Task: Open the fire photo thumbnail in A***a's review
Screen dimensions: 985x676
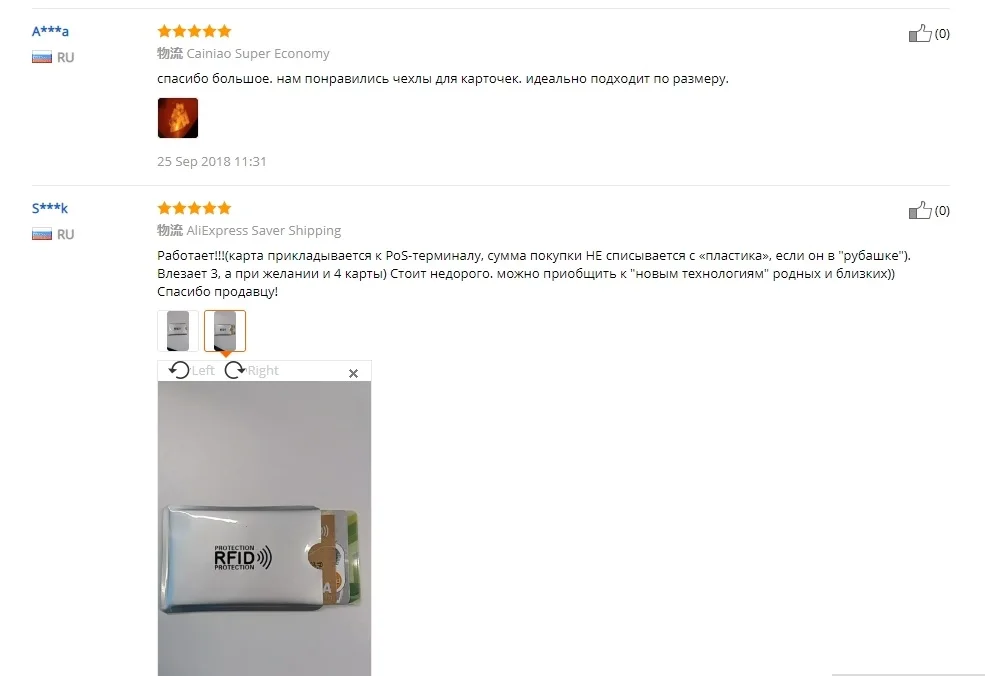Action: 178,117
